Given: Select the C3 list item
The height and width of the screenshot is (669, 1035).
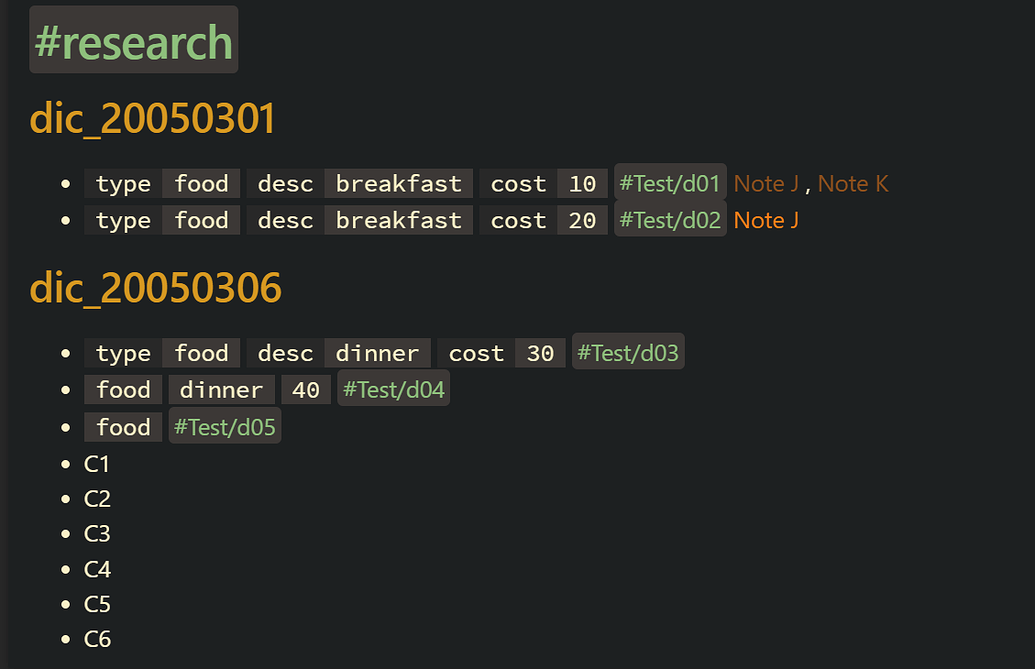Looking at the screenshot, I should [96, 533].
